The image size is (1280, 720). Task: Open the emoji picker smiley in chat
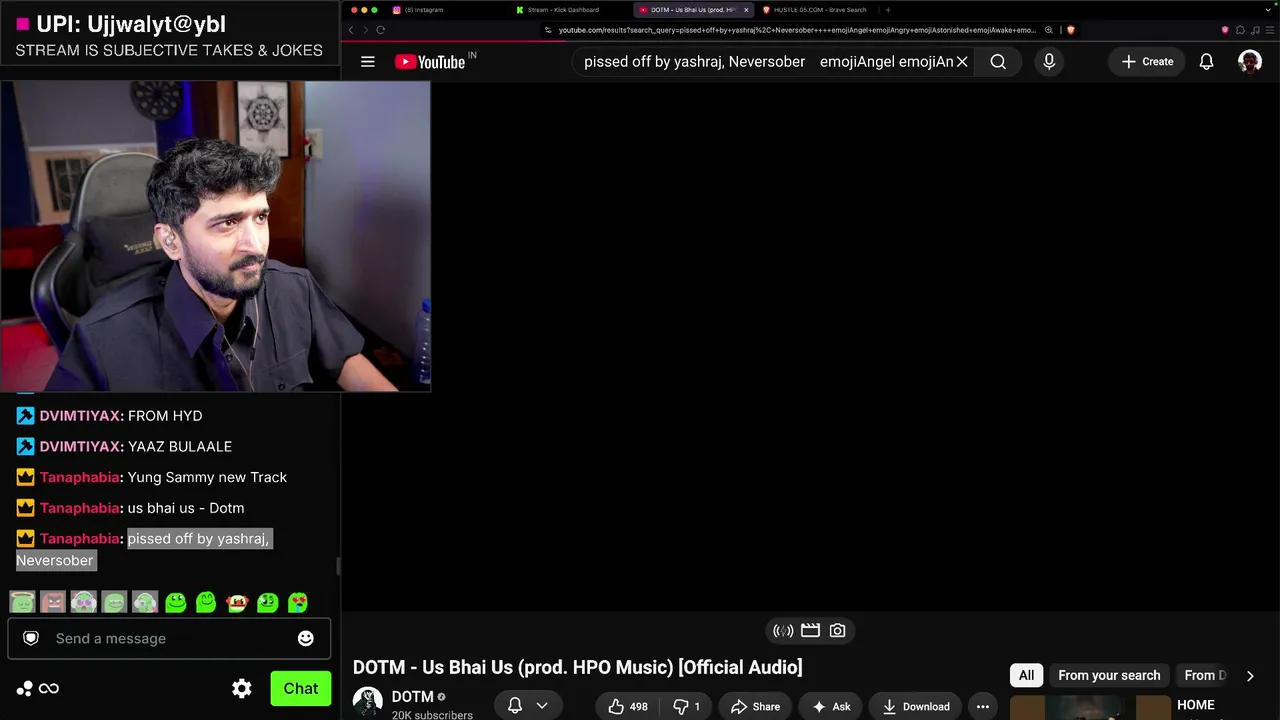(306, 638)
